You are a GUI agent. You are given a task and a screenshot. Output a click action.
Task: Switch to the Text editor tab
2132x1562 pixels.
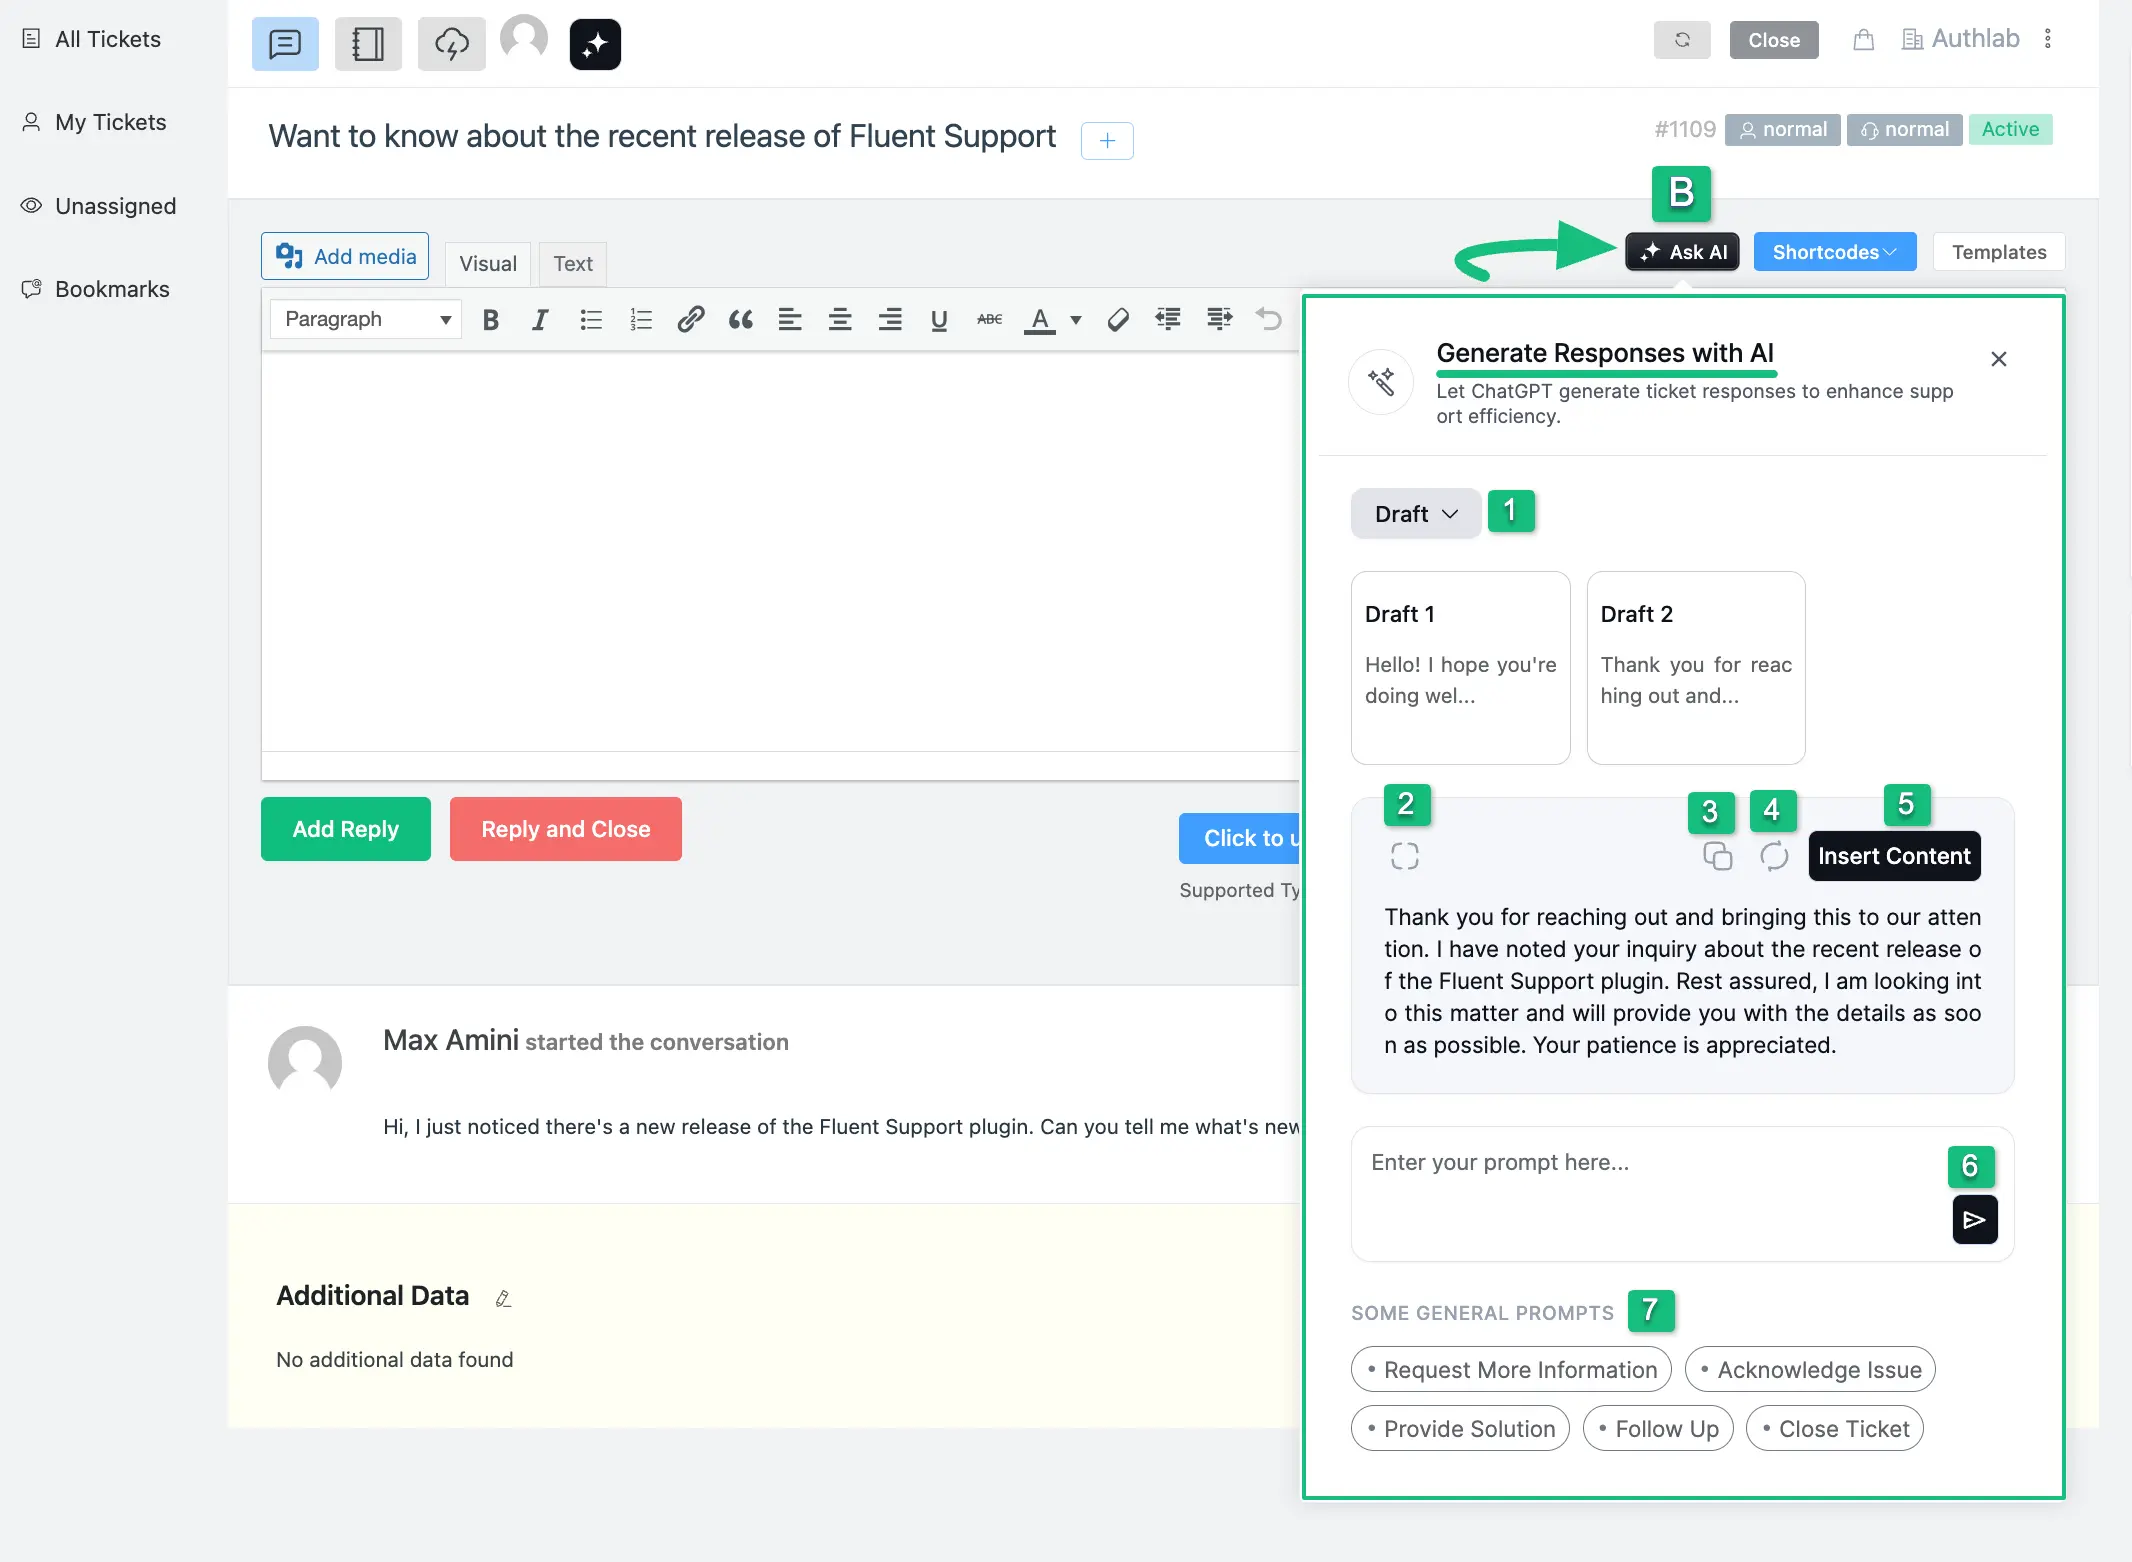pyautogui.click(x=573, y=264)
